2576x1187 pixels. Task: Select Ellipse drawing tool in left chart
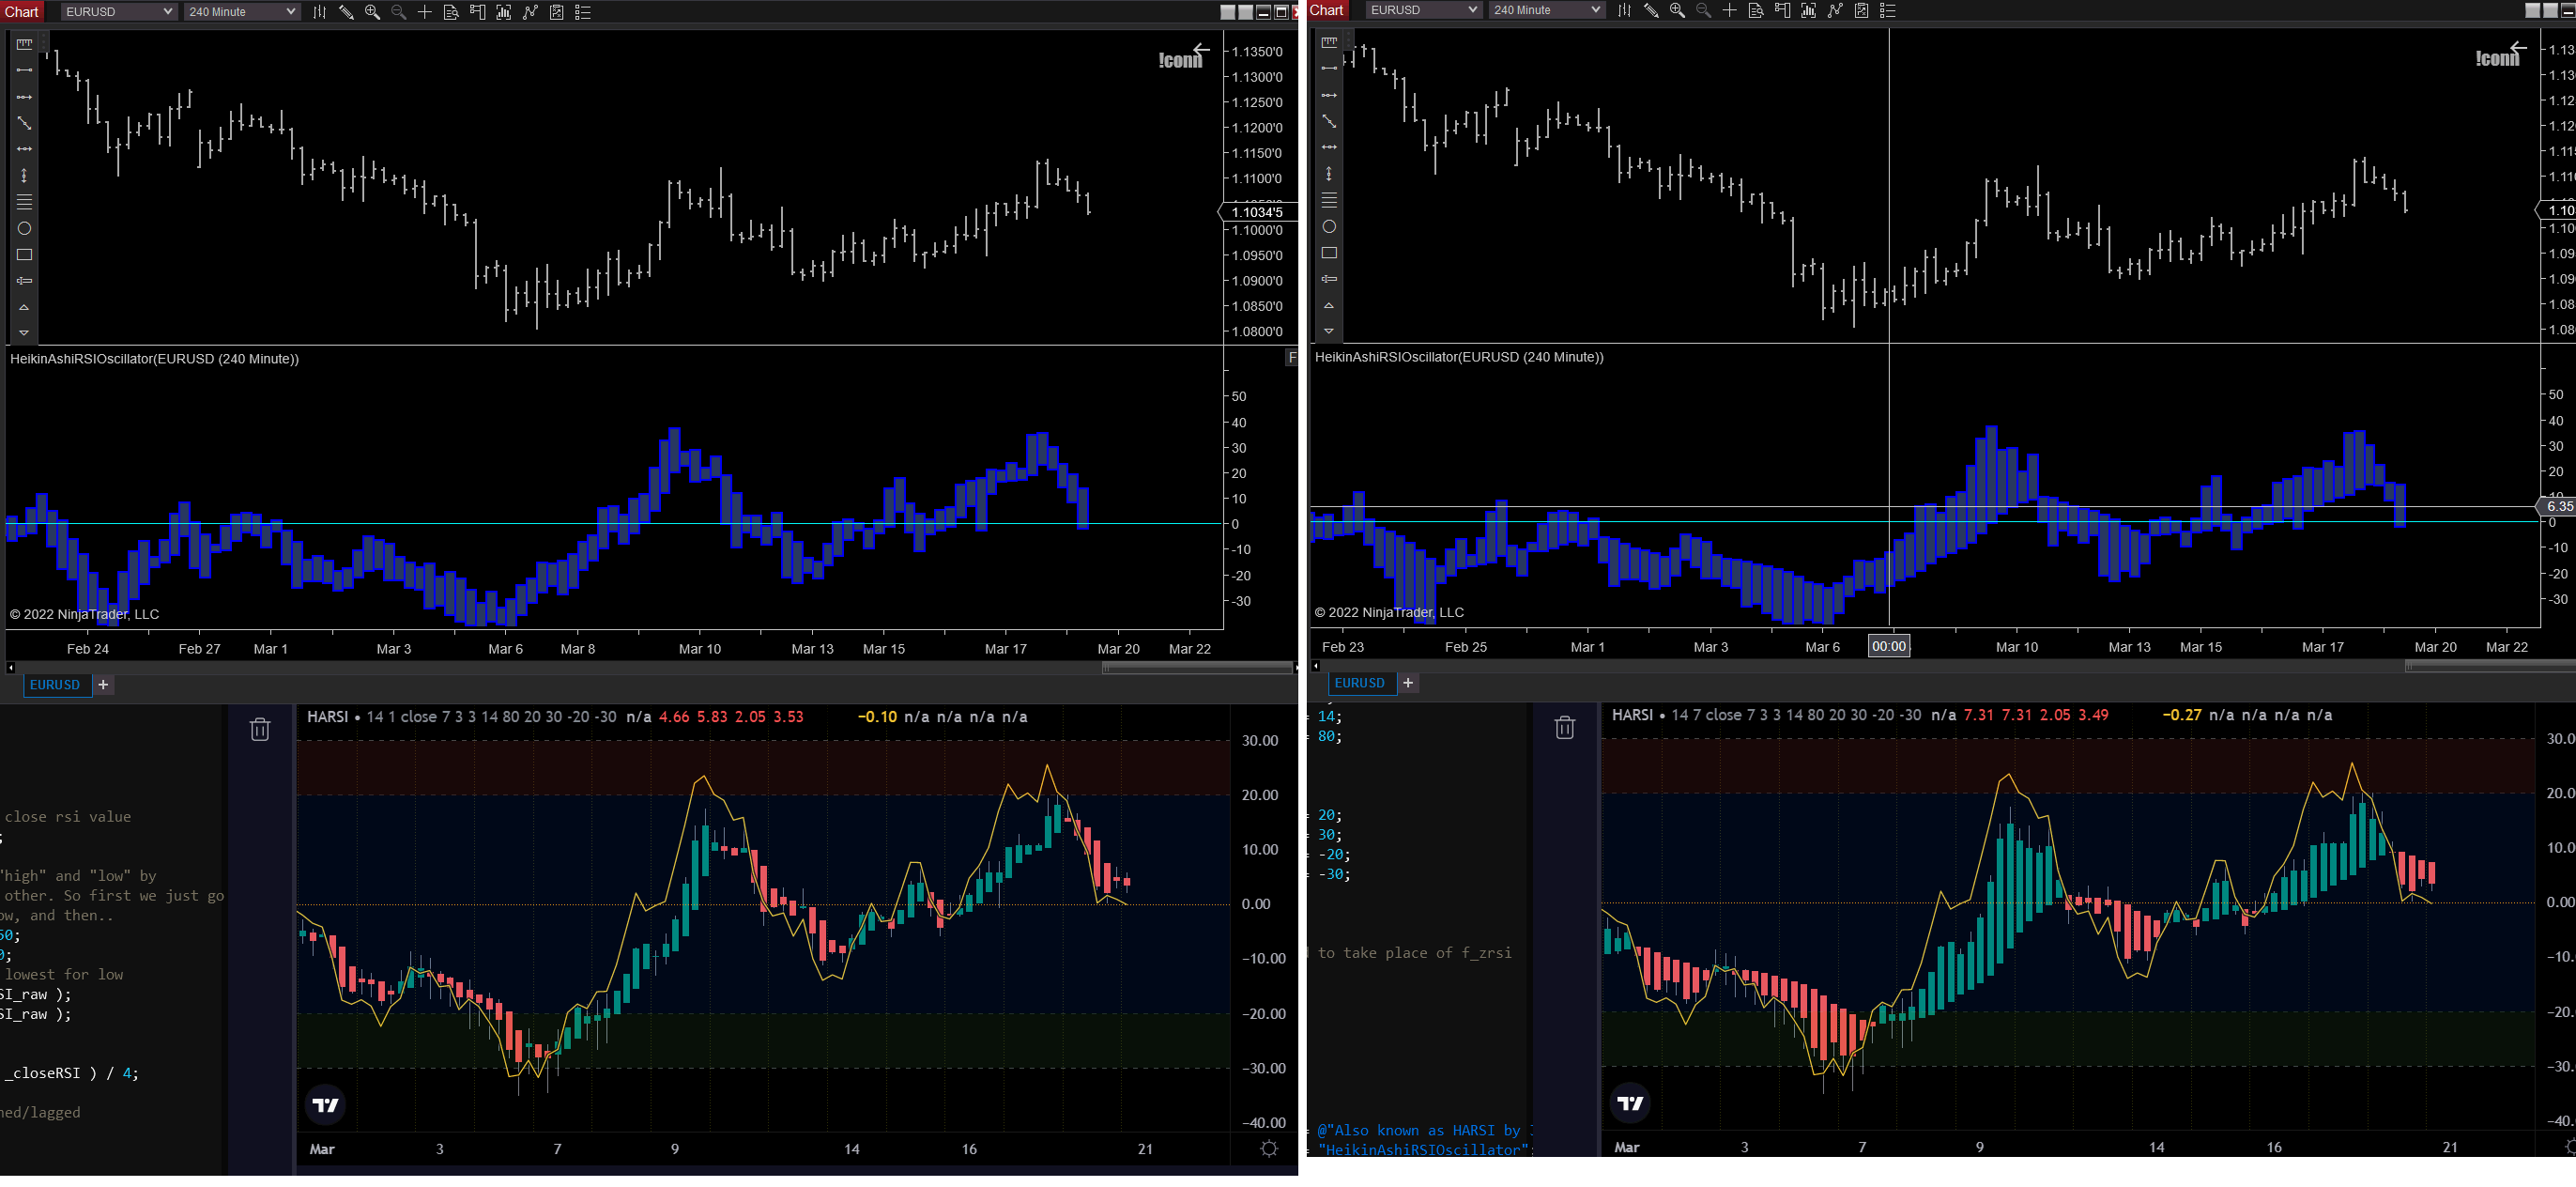tap(24, 228)
